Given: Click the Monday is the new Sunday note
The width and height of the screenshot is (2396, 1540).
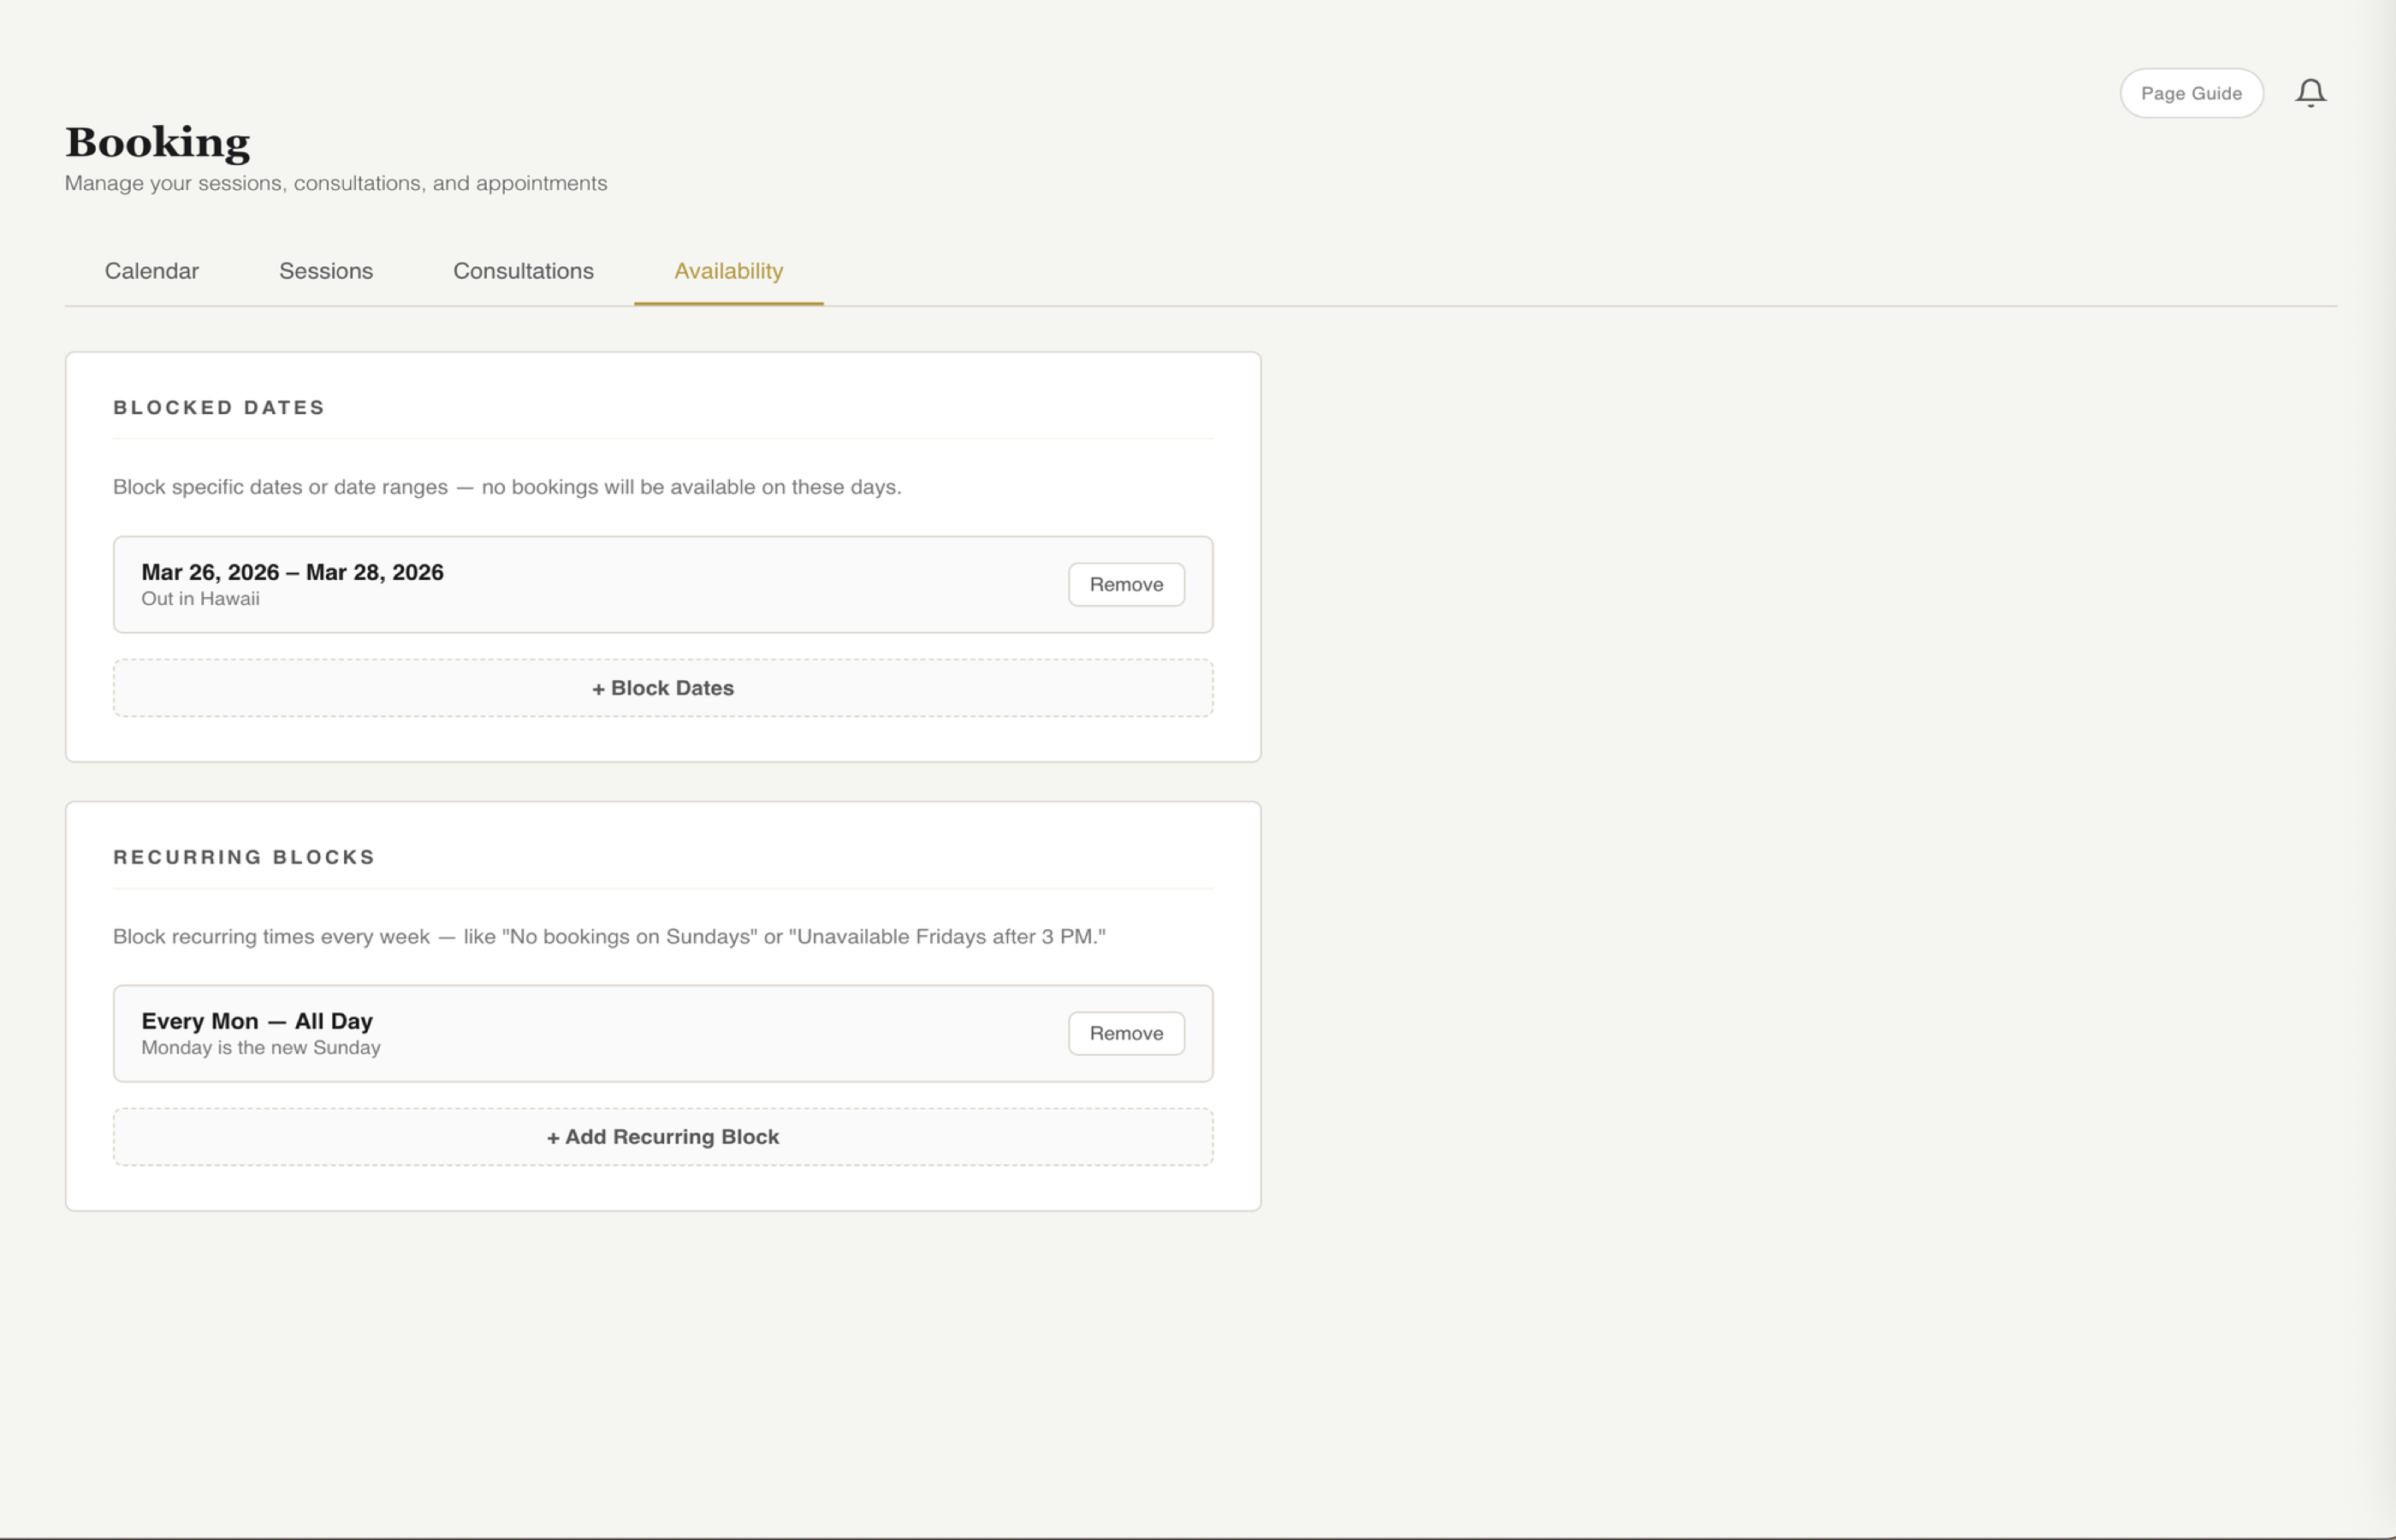Looking at the screenshot, I should coord(261,1047).
